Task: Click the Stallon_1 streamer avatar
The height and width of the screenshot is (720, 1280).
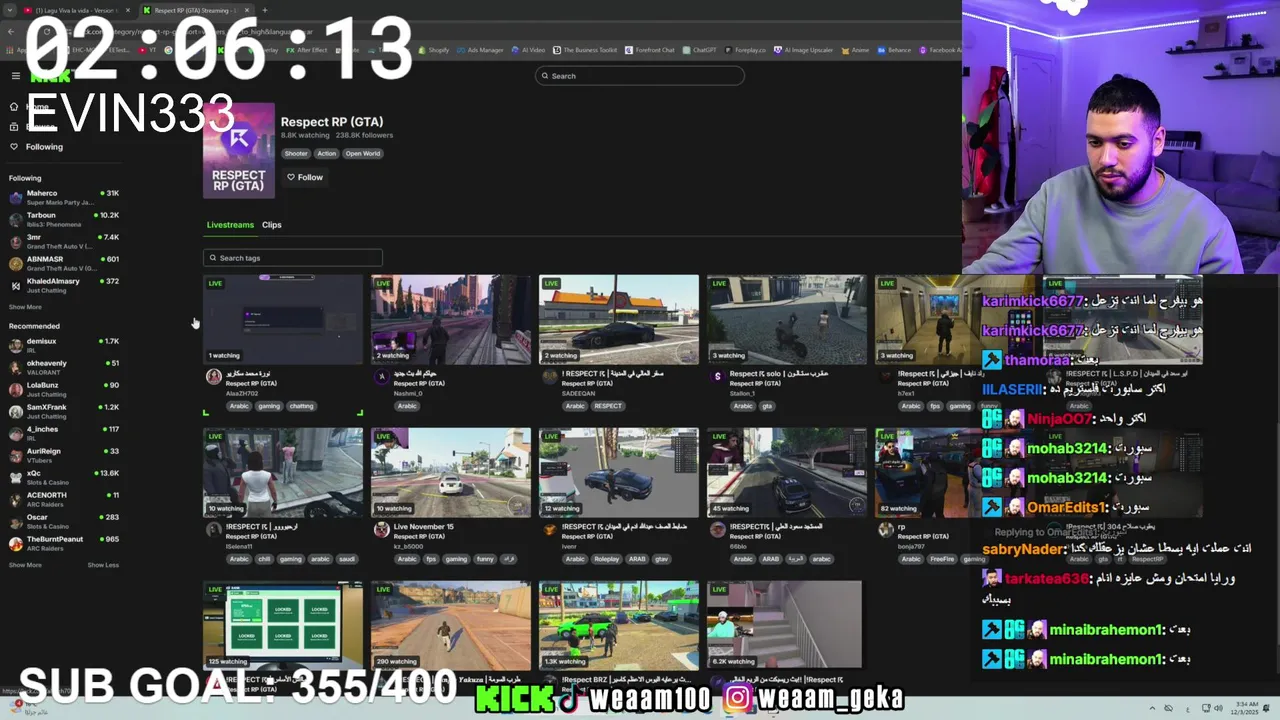Action: [717, 377]
